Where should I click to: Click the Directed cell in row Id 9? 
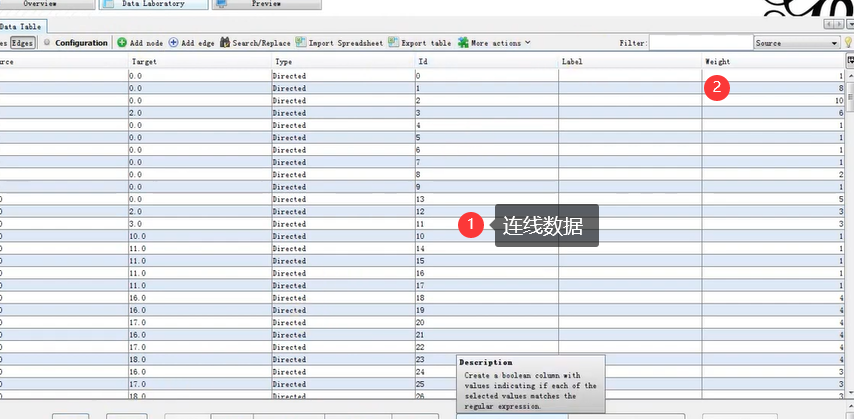pos(343,187)
